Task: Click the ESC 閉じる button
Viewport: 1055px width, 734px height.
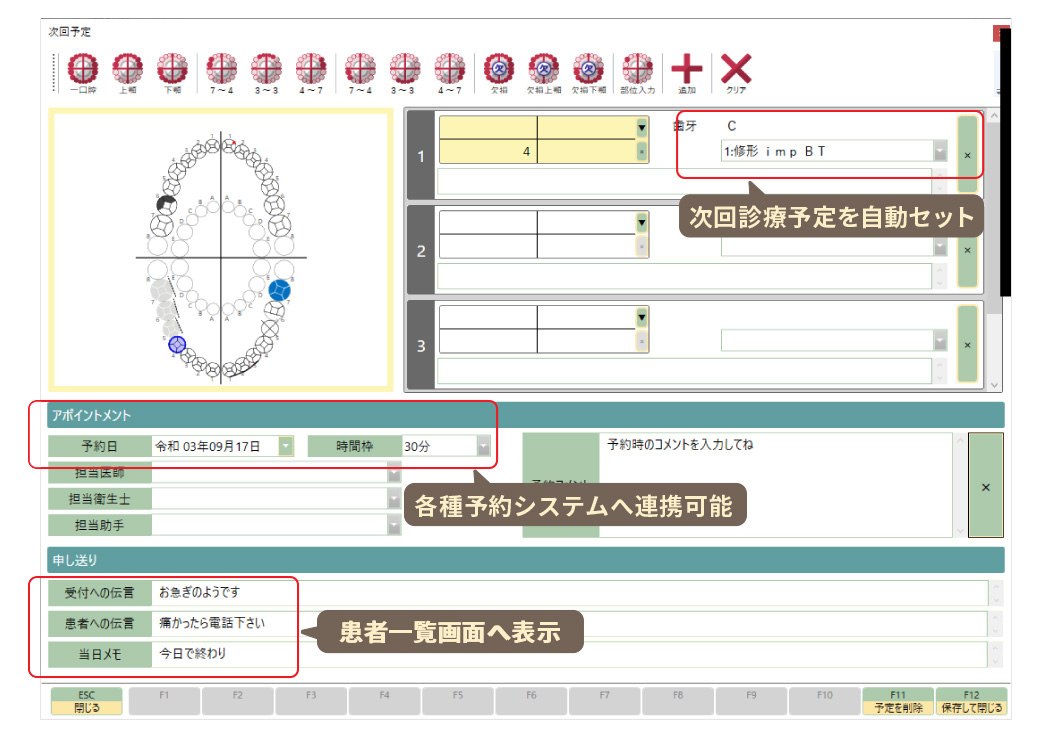Action: [x=86, y=701]
